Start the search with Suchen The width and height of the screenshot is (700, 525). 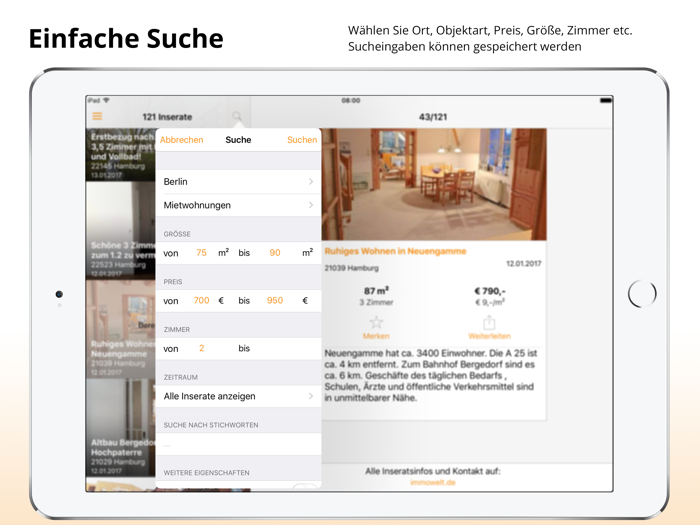pos(302,140)
